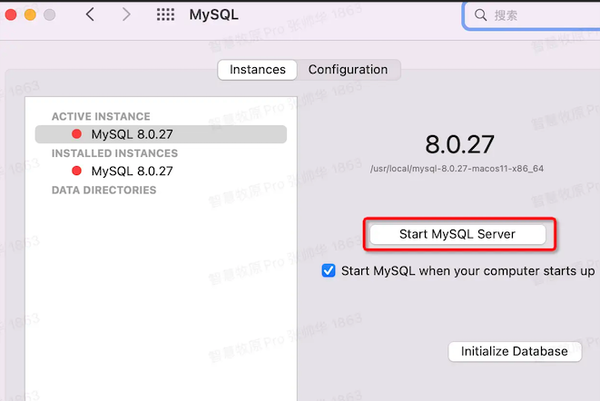Click the INSTALLED INSTANCES header
Viewport: 600px width, 401px height.
pyautogui.click(x=115, y=153)
